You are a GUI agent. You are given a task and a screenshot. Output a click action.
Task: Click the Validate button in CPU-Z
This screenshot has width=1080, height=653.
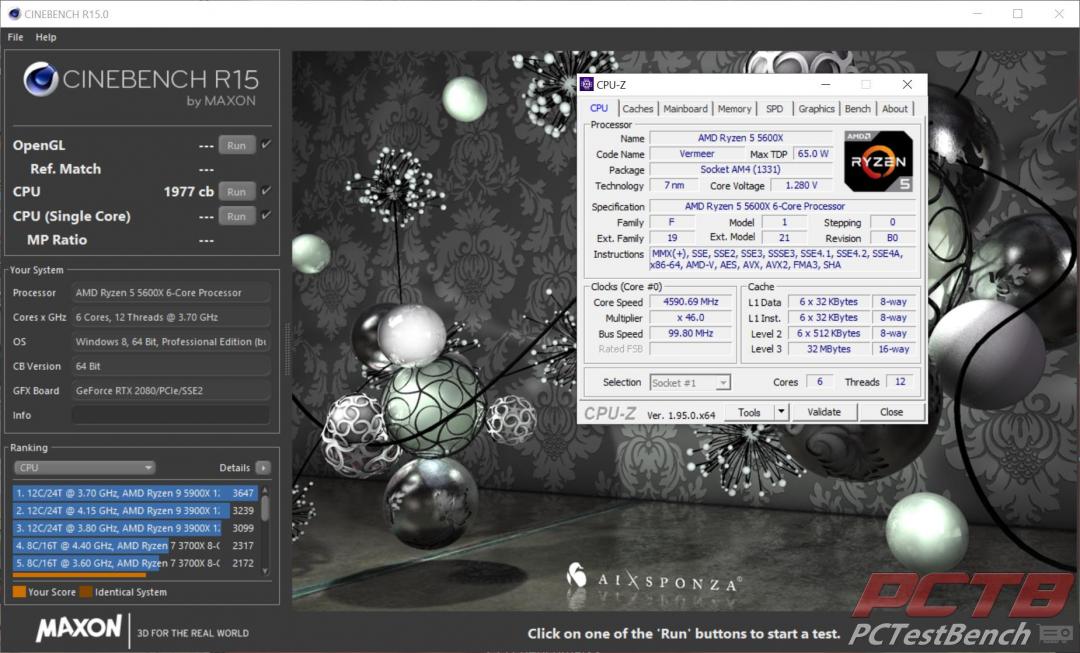click(824, 412)
